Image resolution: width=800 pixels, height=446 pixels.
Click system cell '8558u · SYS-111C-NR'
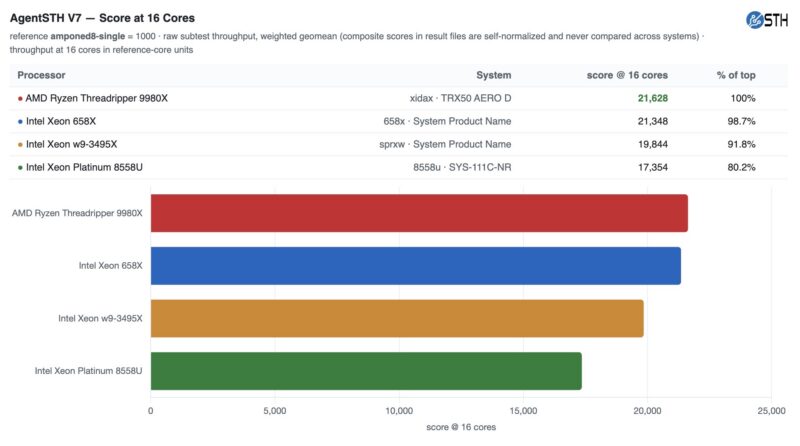(462, 167)
